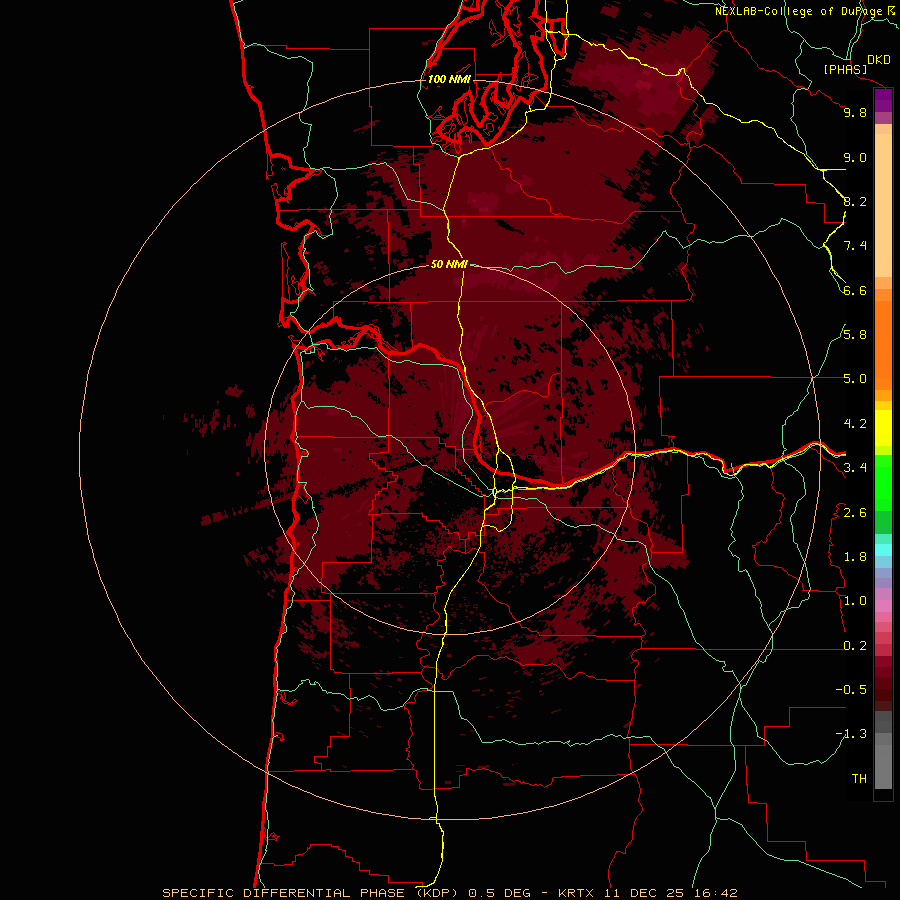Click the 100 NMI range ring label
Viewport: 900px width, 900px height.
[x=449, y=79]
